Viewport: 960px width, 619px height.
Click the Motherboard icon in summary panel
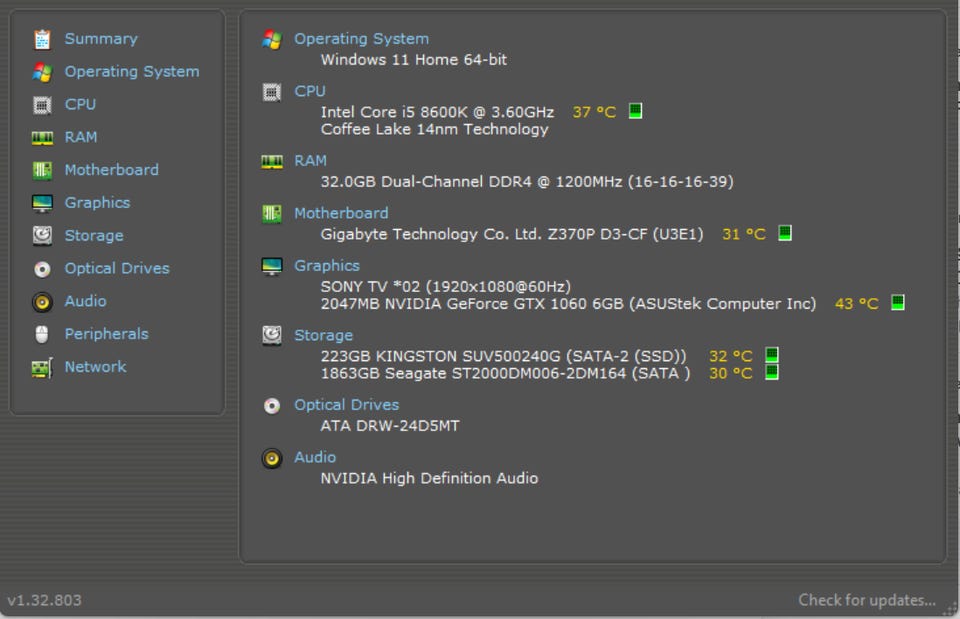pyautogui.click(x=272, y=214)
